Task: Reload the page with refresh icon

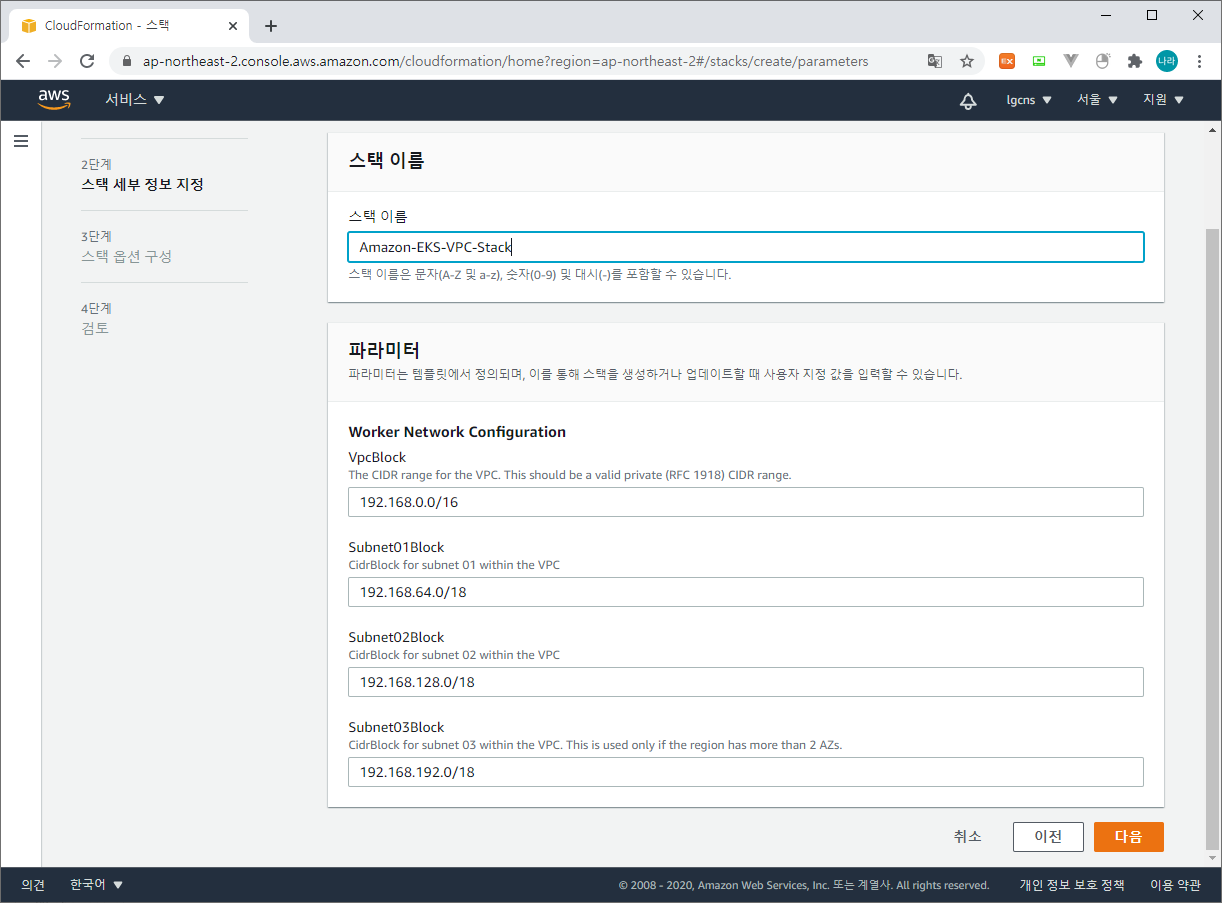Action: (x=87, y=61)
